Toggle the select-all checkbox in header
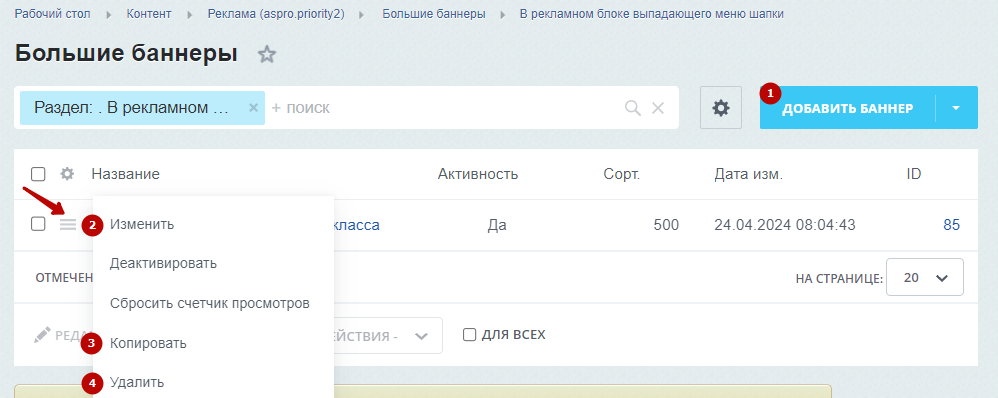The image size is (998, 398). tap(38, 174)
